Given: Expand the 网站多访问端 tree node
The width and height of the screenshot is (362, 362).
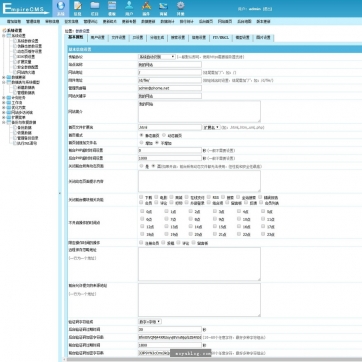Looking at the screenshot, I should tap(4, 113).
